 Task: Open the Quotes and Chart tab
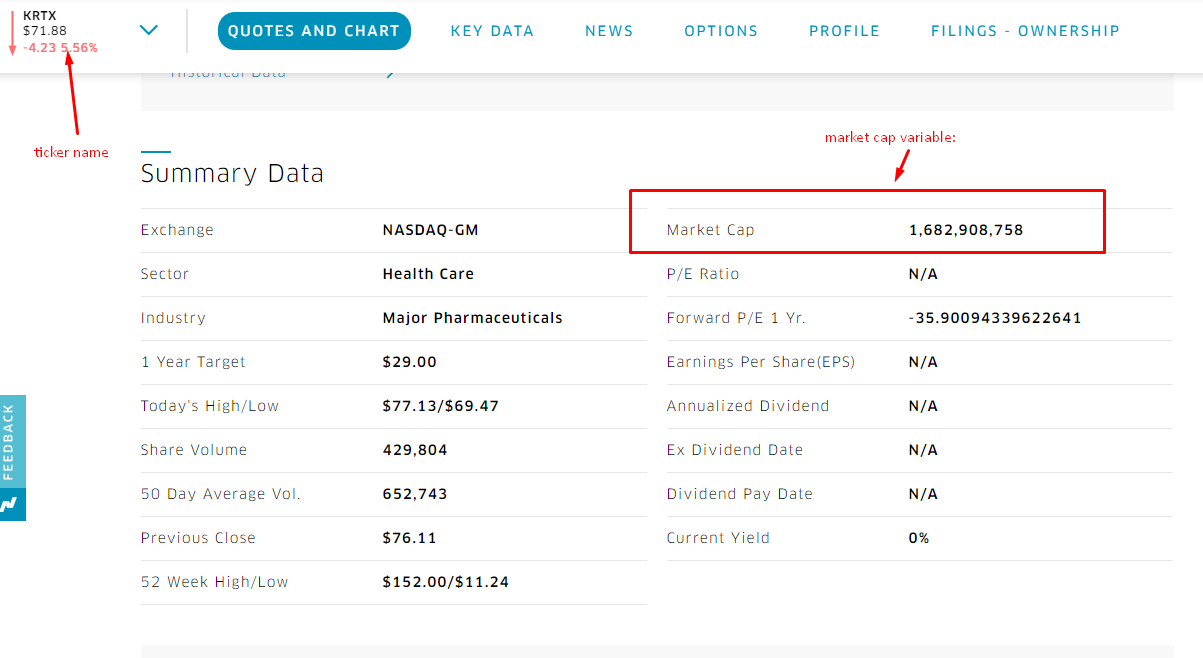(x=314, y=31)
